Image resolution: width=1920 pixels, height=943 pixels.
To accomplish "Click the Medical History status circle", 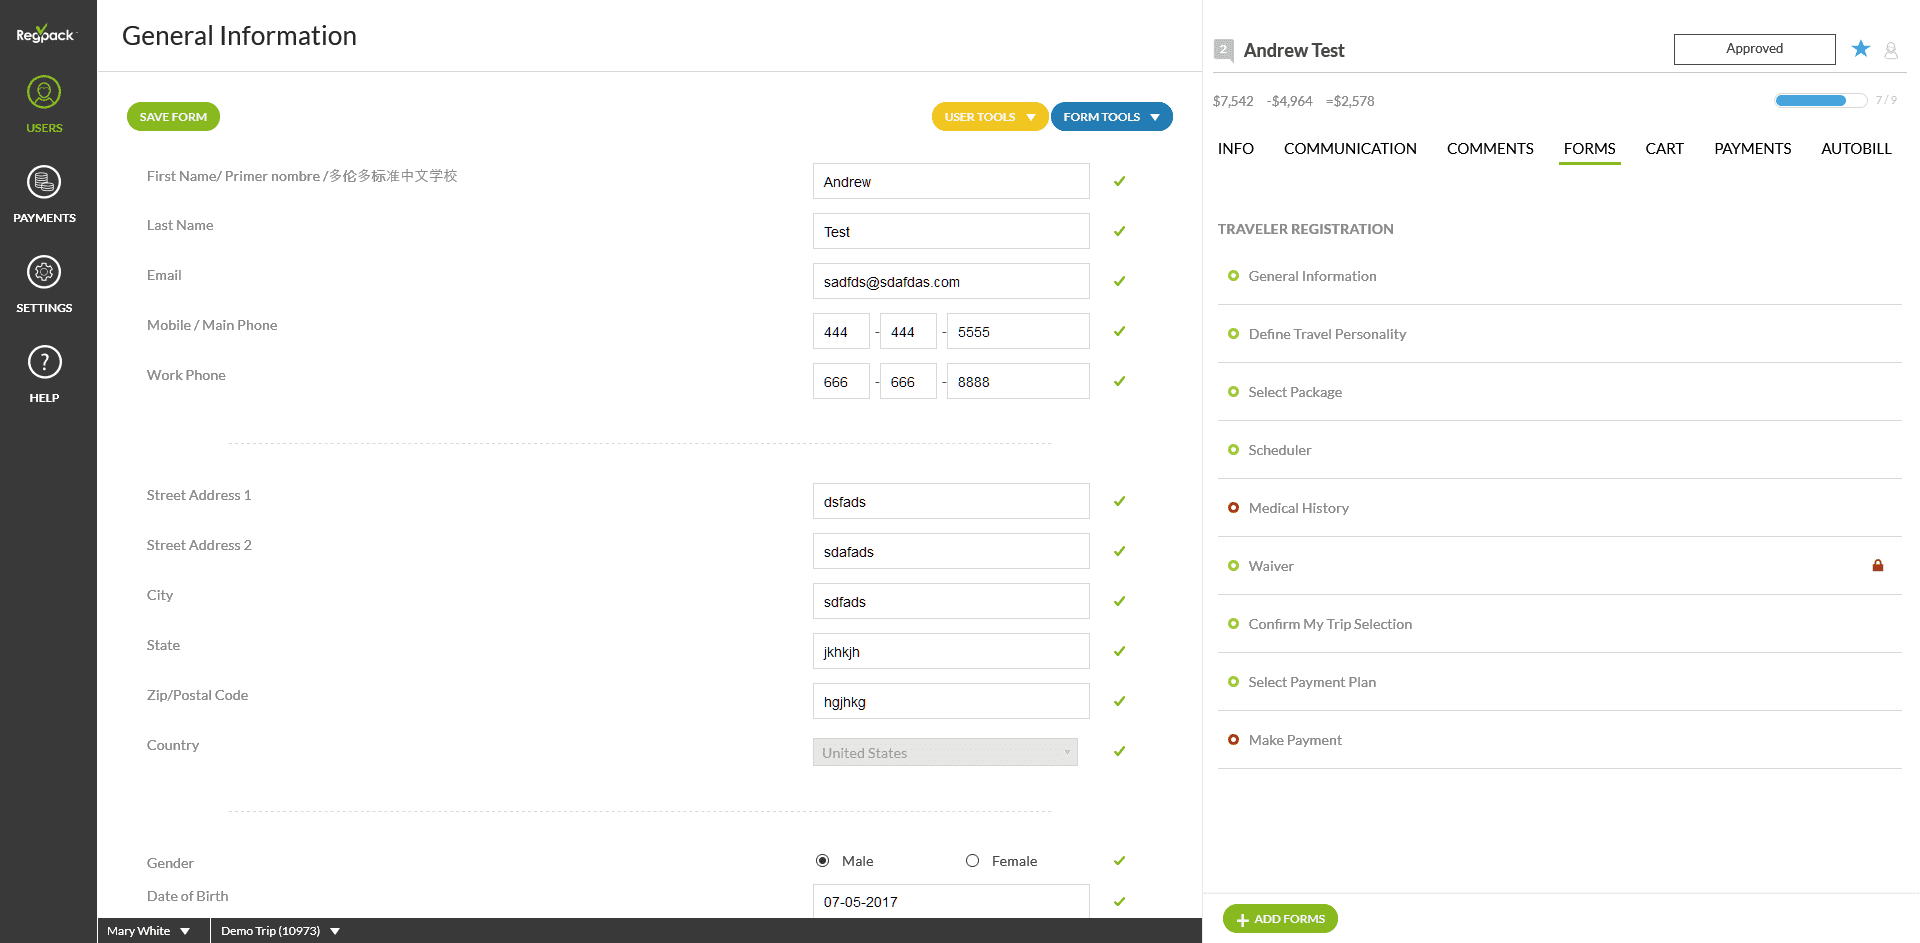I will [1233, 508].
